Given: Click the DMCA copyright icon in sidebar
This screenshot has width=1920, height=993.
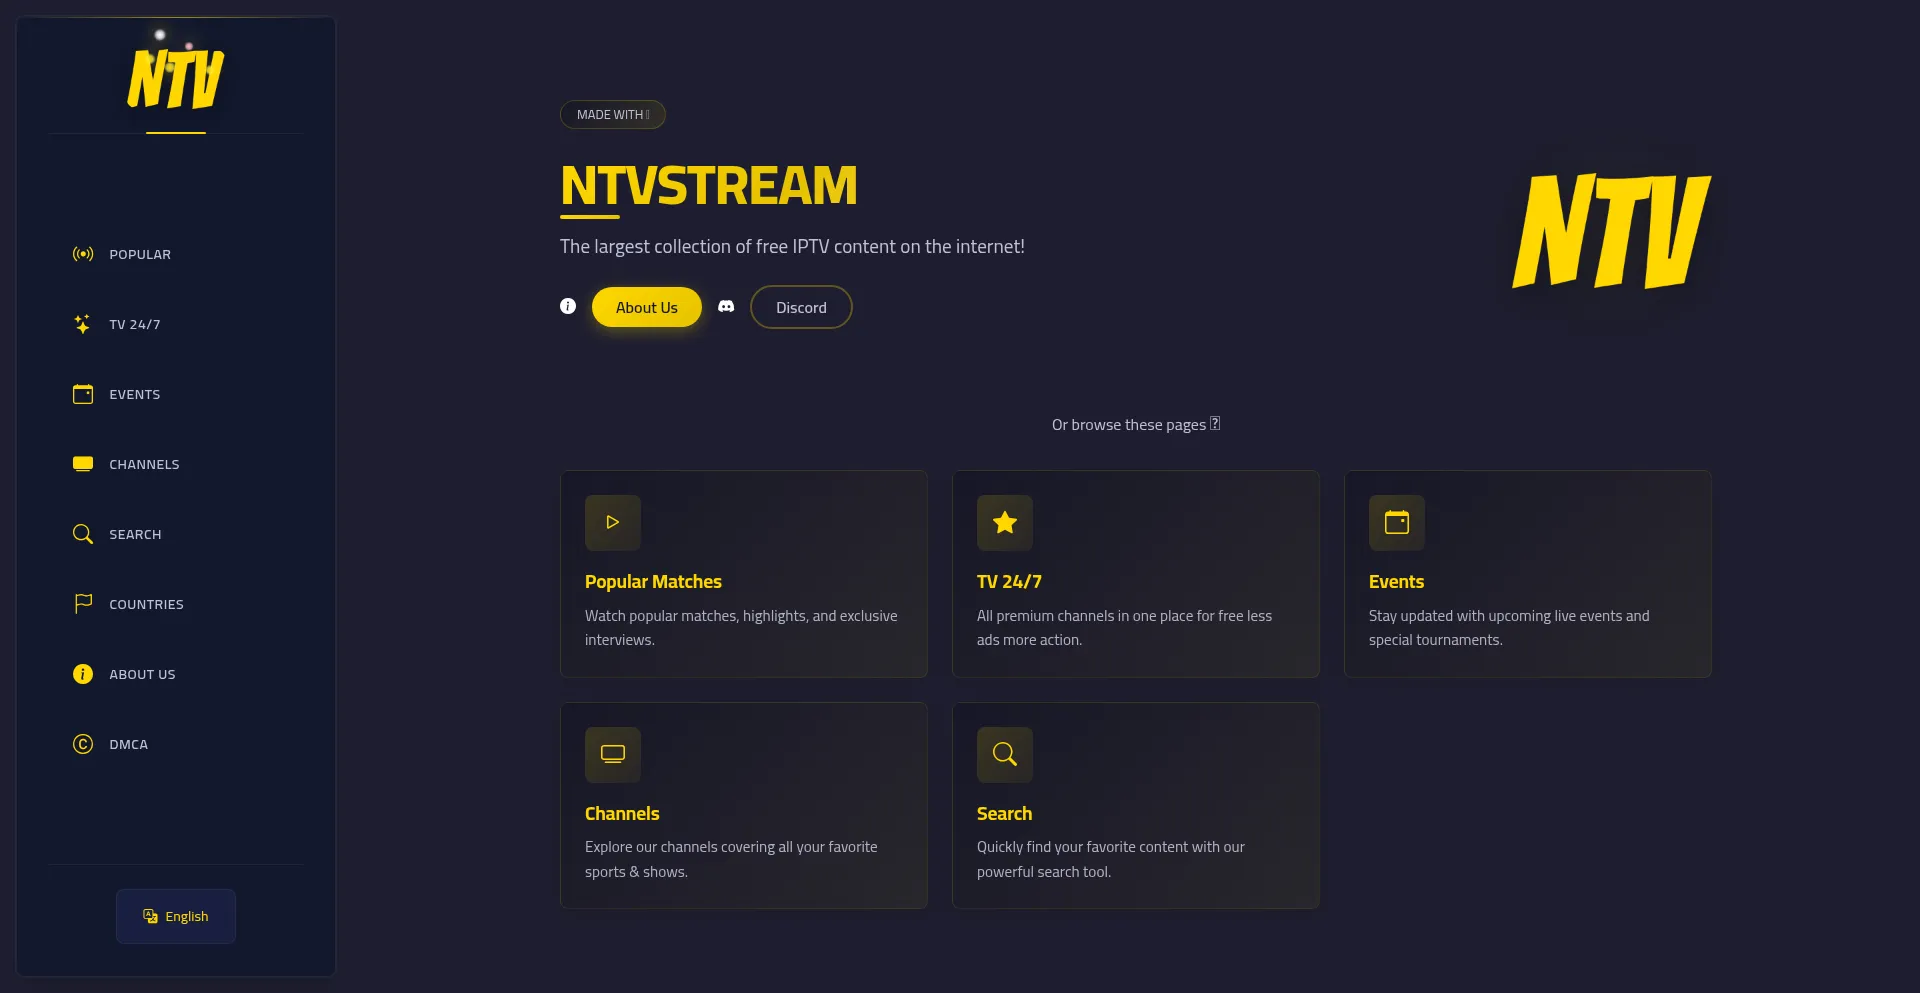Looking at the screenshot, I should click(x=83, y=744).
